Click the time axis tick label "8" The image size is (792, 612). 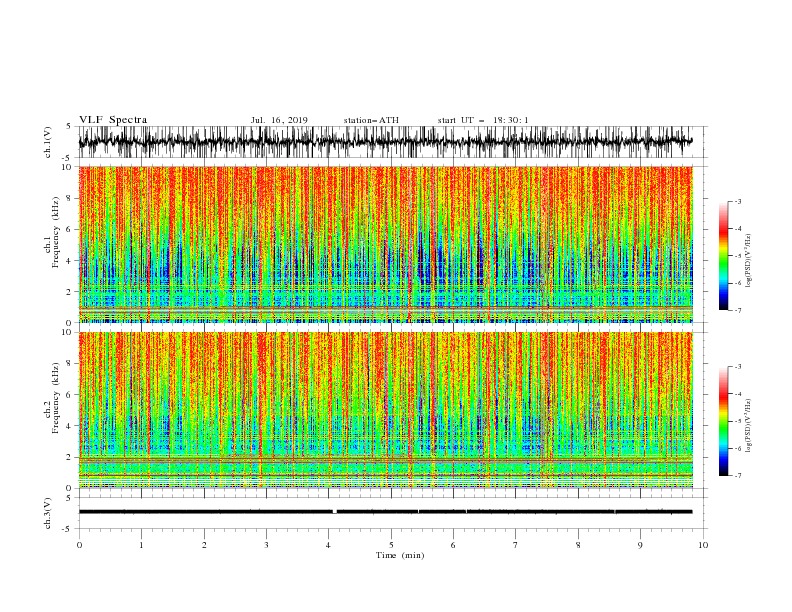pos(578,545)
